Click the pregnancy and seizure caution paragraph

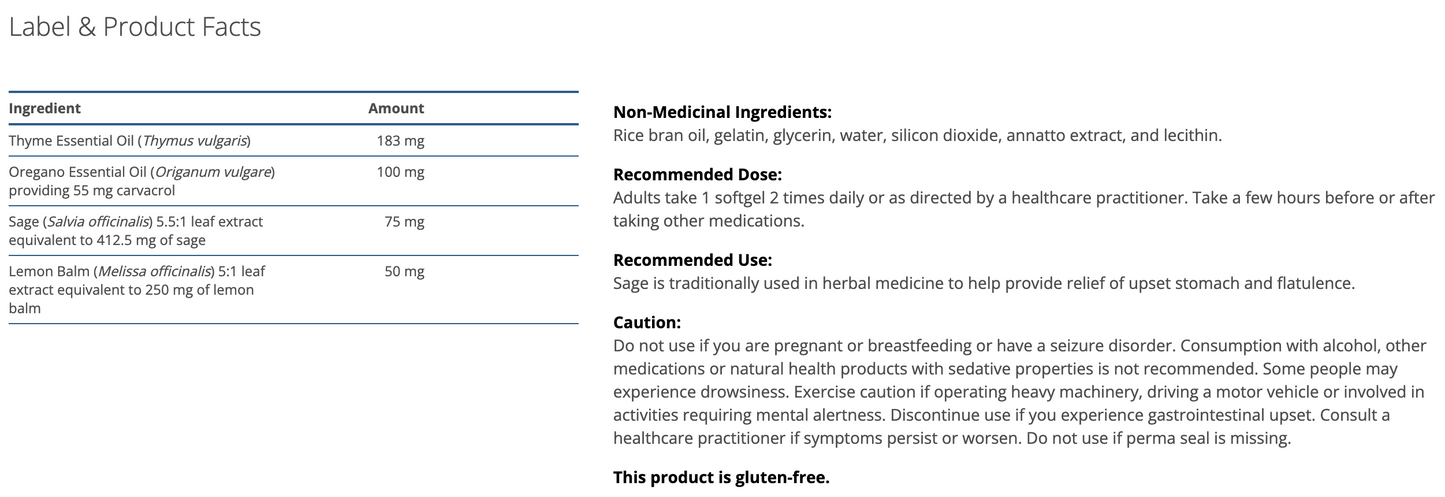(1019, 392)
